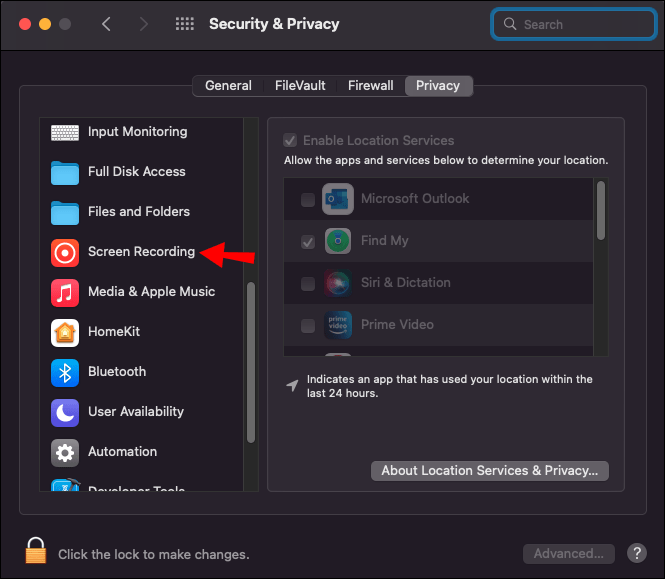Select Files and Folders label
Viewport: 665px width, 579px height.
(x=139, y=211)
